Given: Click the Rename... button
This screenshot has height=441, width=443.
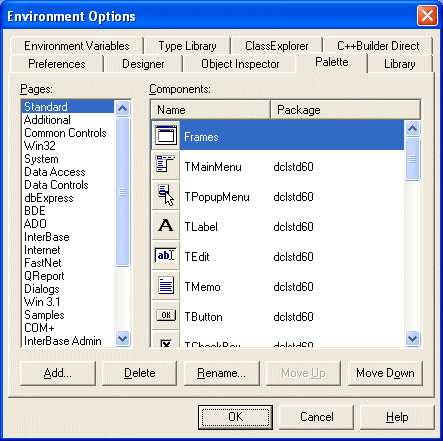Looking at the screenshot, I should click(222, 373).
